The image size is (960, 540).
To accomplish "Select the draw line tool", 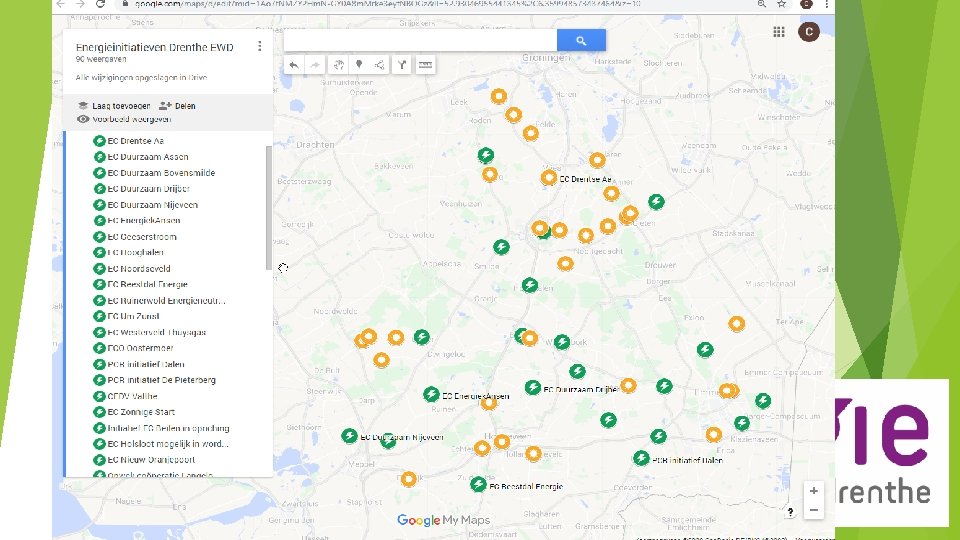I will click(380, 65).
